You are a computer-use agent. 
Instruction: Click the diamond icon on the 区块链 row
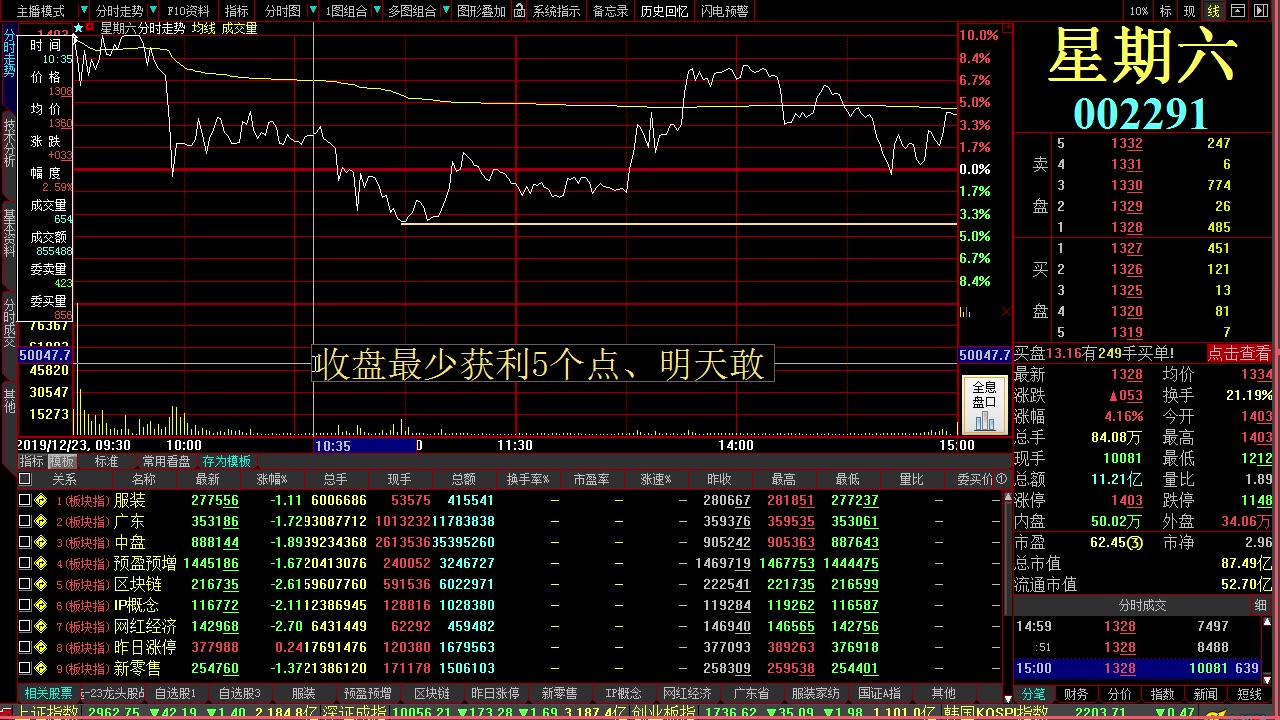(41, 584)
